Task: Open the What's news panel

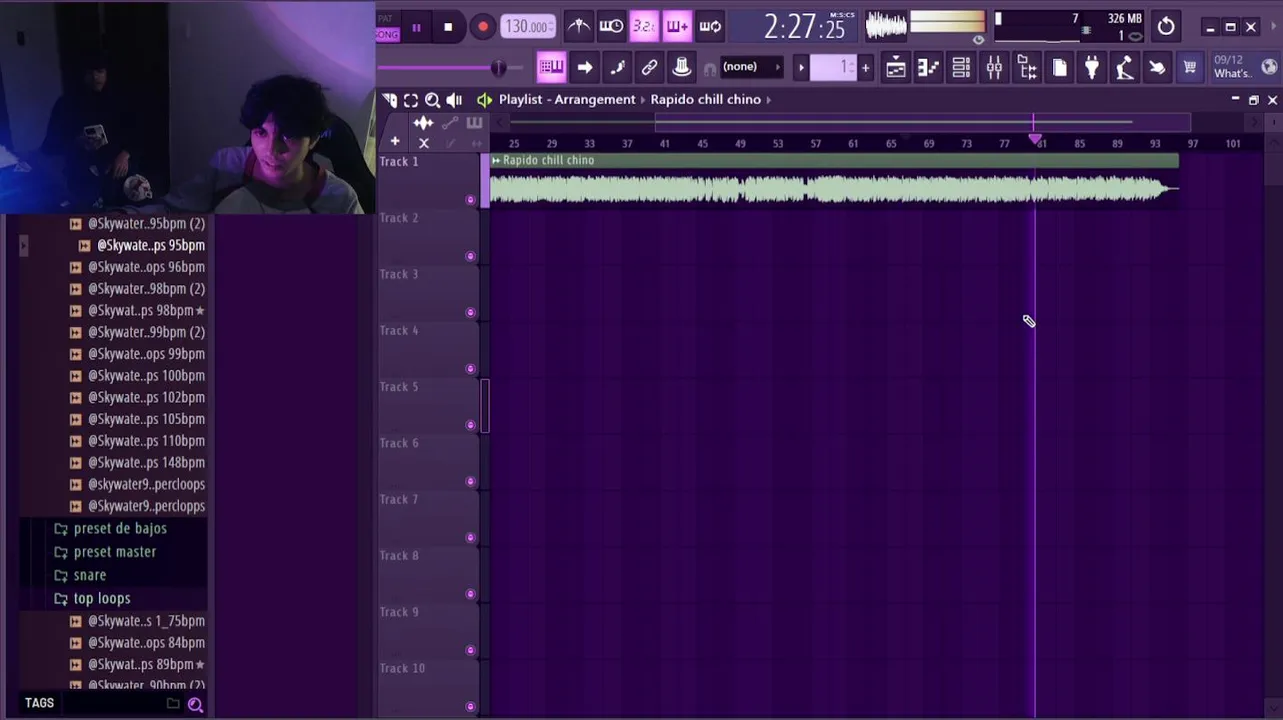Action: tap(1244, 67)
